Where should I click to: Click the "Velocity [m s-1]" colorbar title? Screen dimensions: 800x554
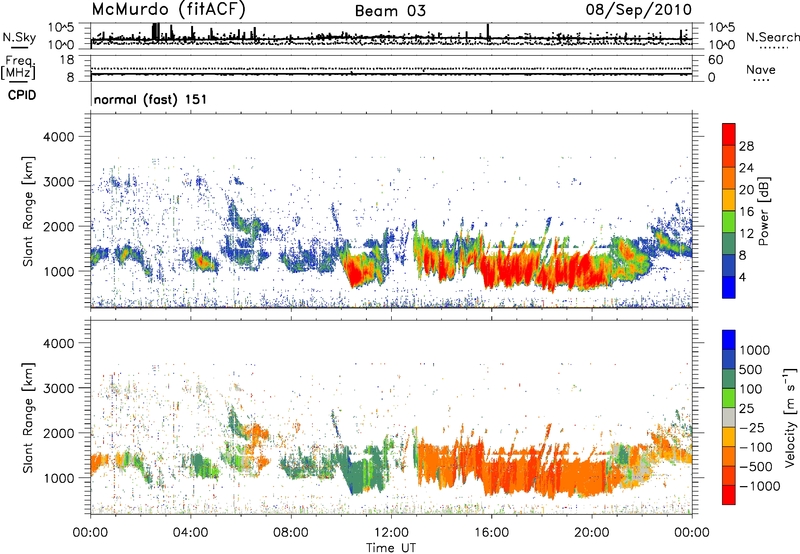(790, 417)
